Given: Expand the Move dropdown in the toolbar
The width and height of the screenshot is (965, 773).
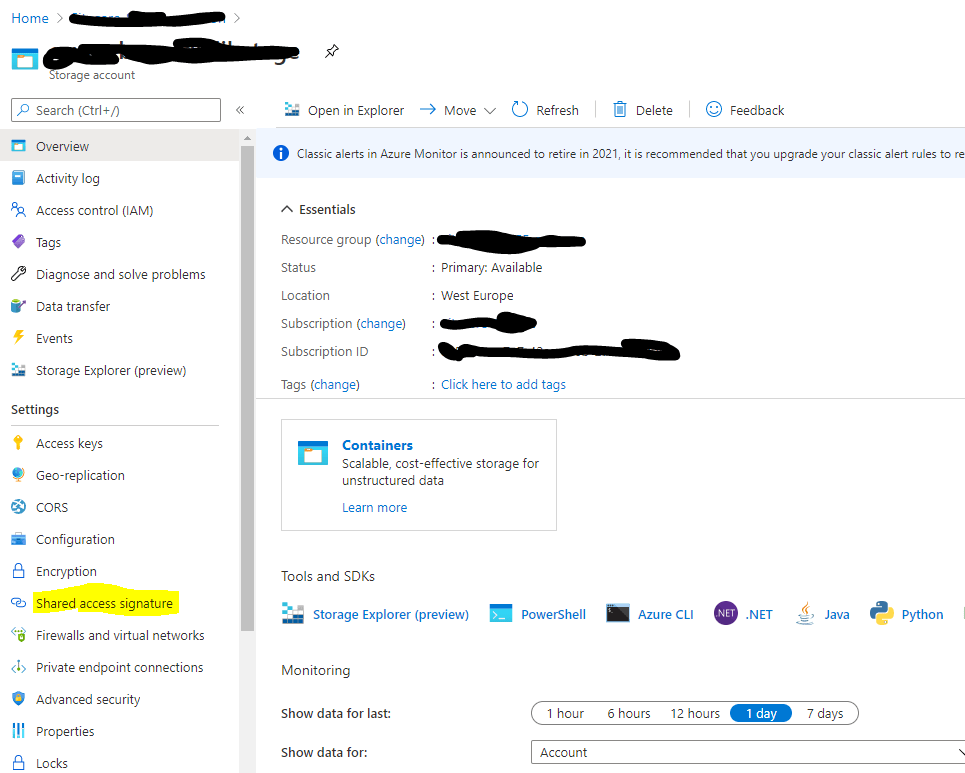Looking at the screenshot, I should 489,111.
